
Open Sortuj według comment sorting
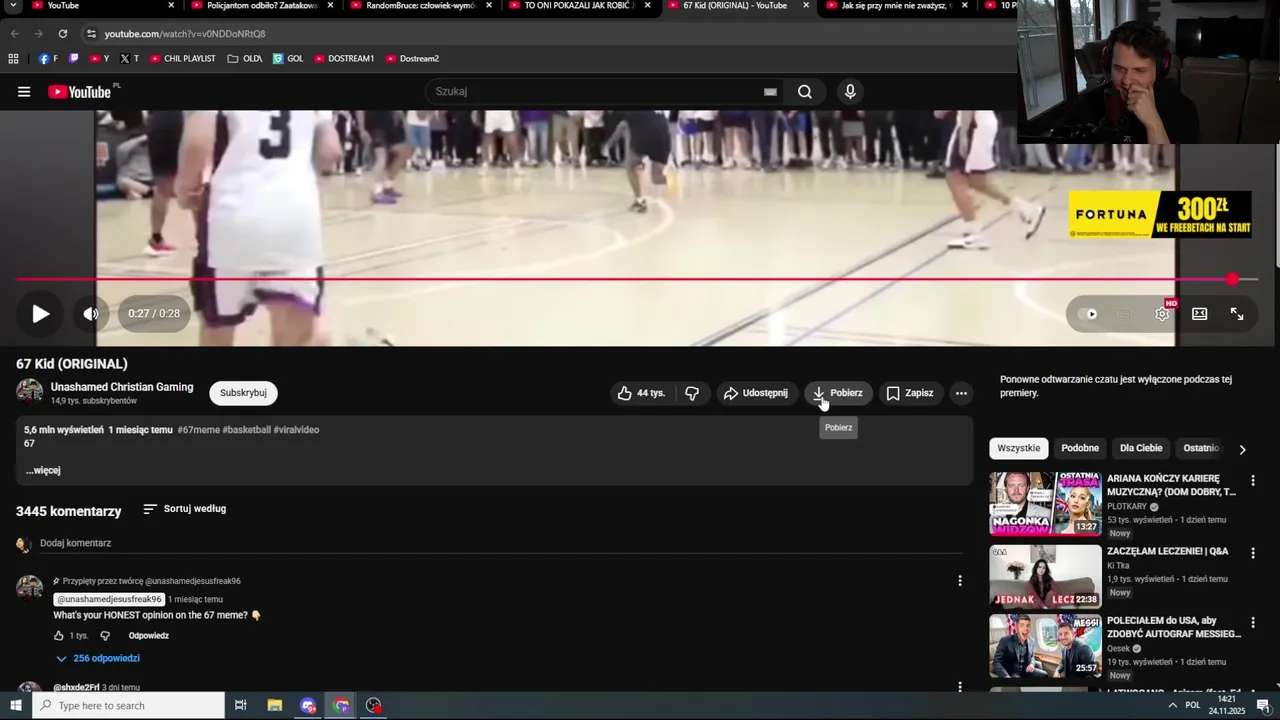pyautogui.click(x=184, y=509)
